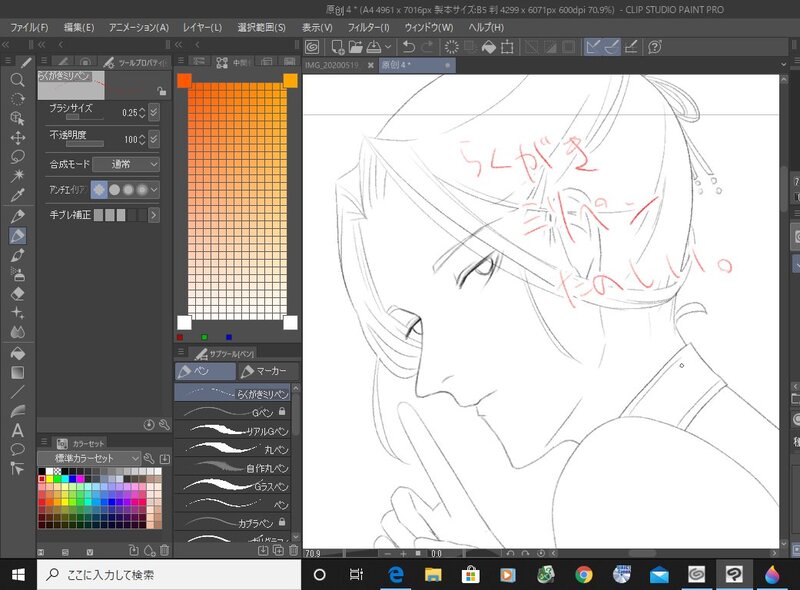The width and height of the screenshot is (800, 590).
Task: Select the Airbrush tool
Action: [x=17, y=275]
